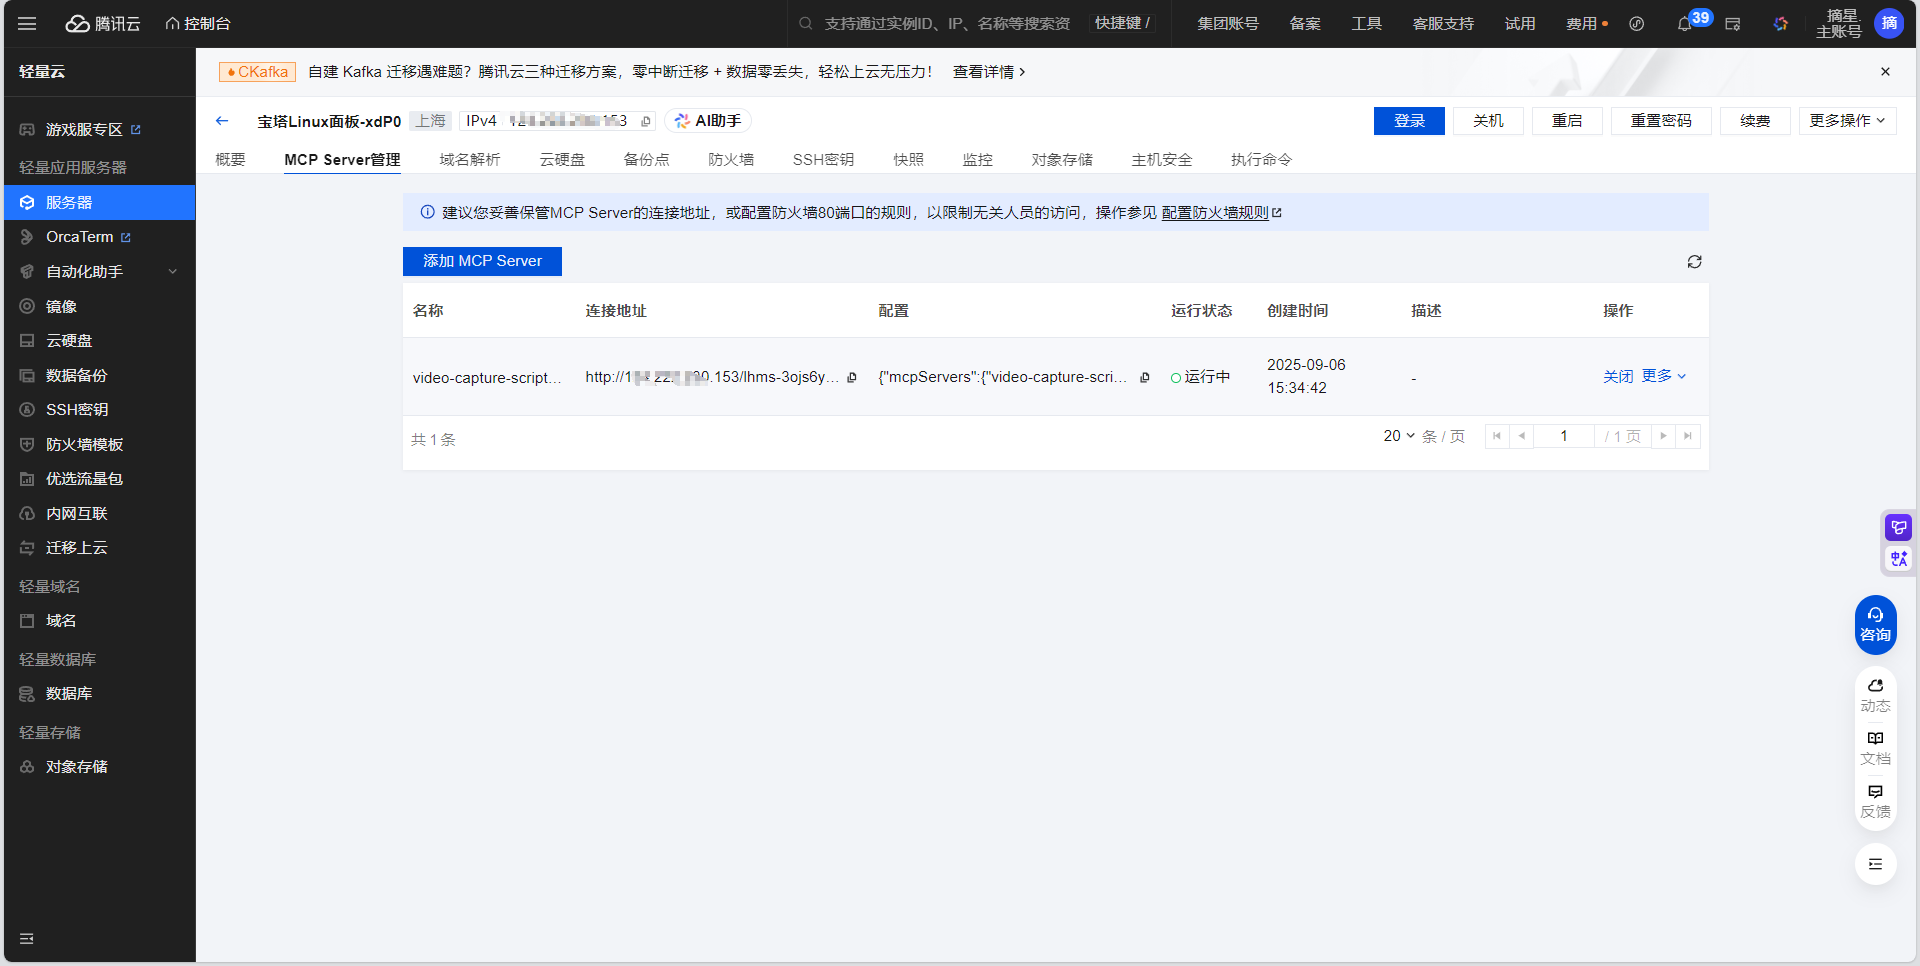Go to the first page arrow
This screenshot has height=966, width=1920.
pyautogui.click(x=1497, y=436)
